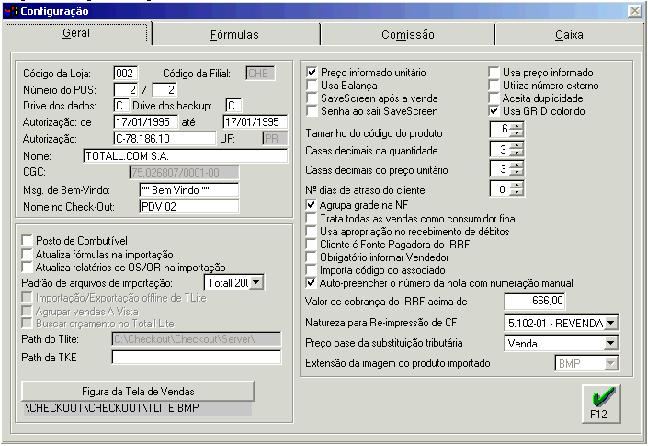Enable Obrigatório informar Vendedor
The height and width of the screenshot is (446, 648).
click(310, 257)
